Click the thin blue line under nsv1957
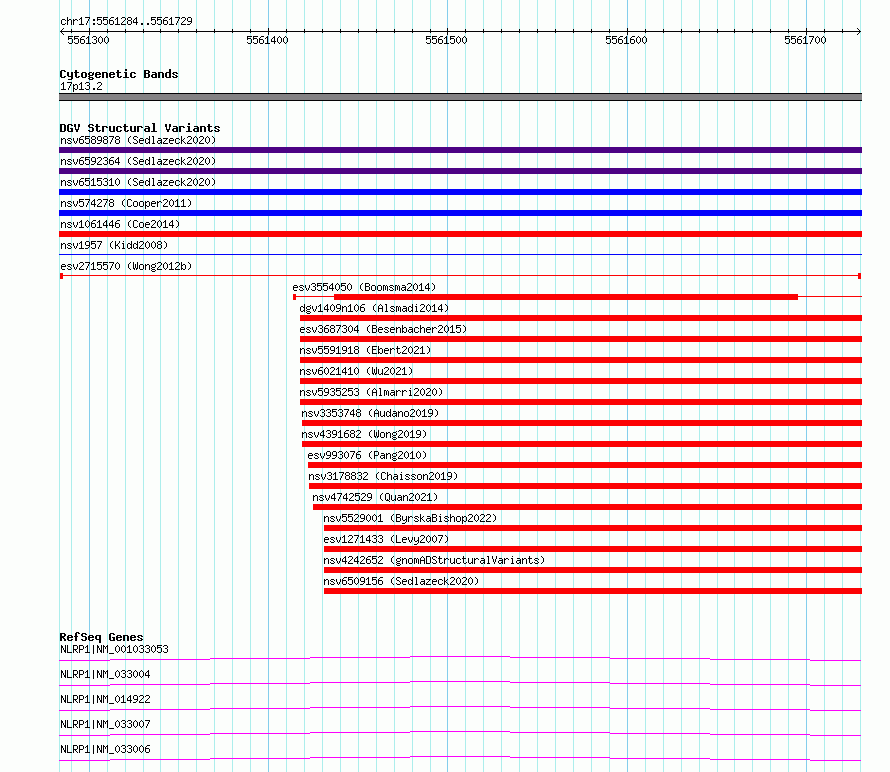The width and height of the screenshot is (890, 772). [x=460, y=254]
